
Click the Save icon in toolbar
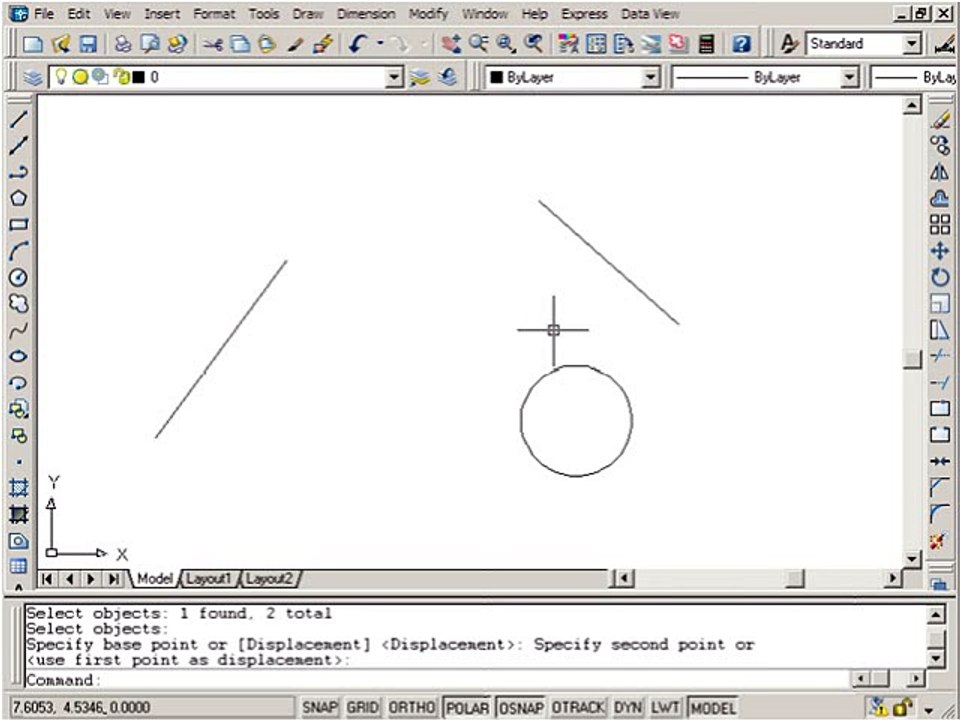89,43
